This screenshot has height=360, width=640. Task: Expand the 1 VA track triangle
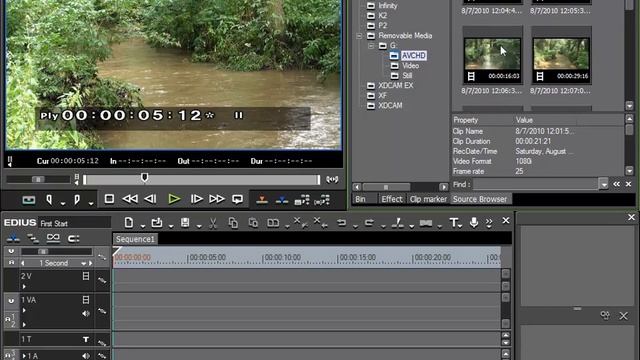point(24,310)
